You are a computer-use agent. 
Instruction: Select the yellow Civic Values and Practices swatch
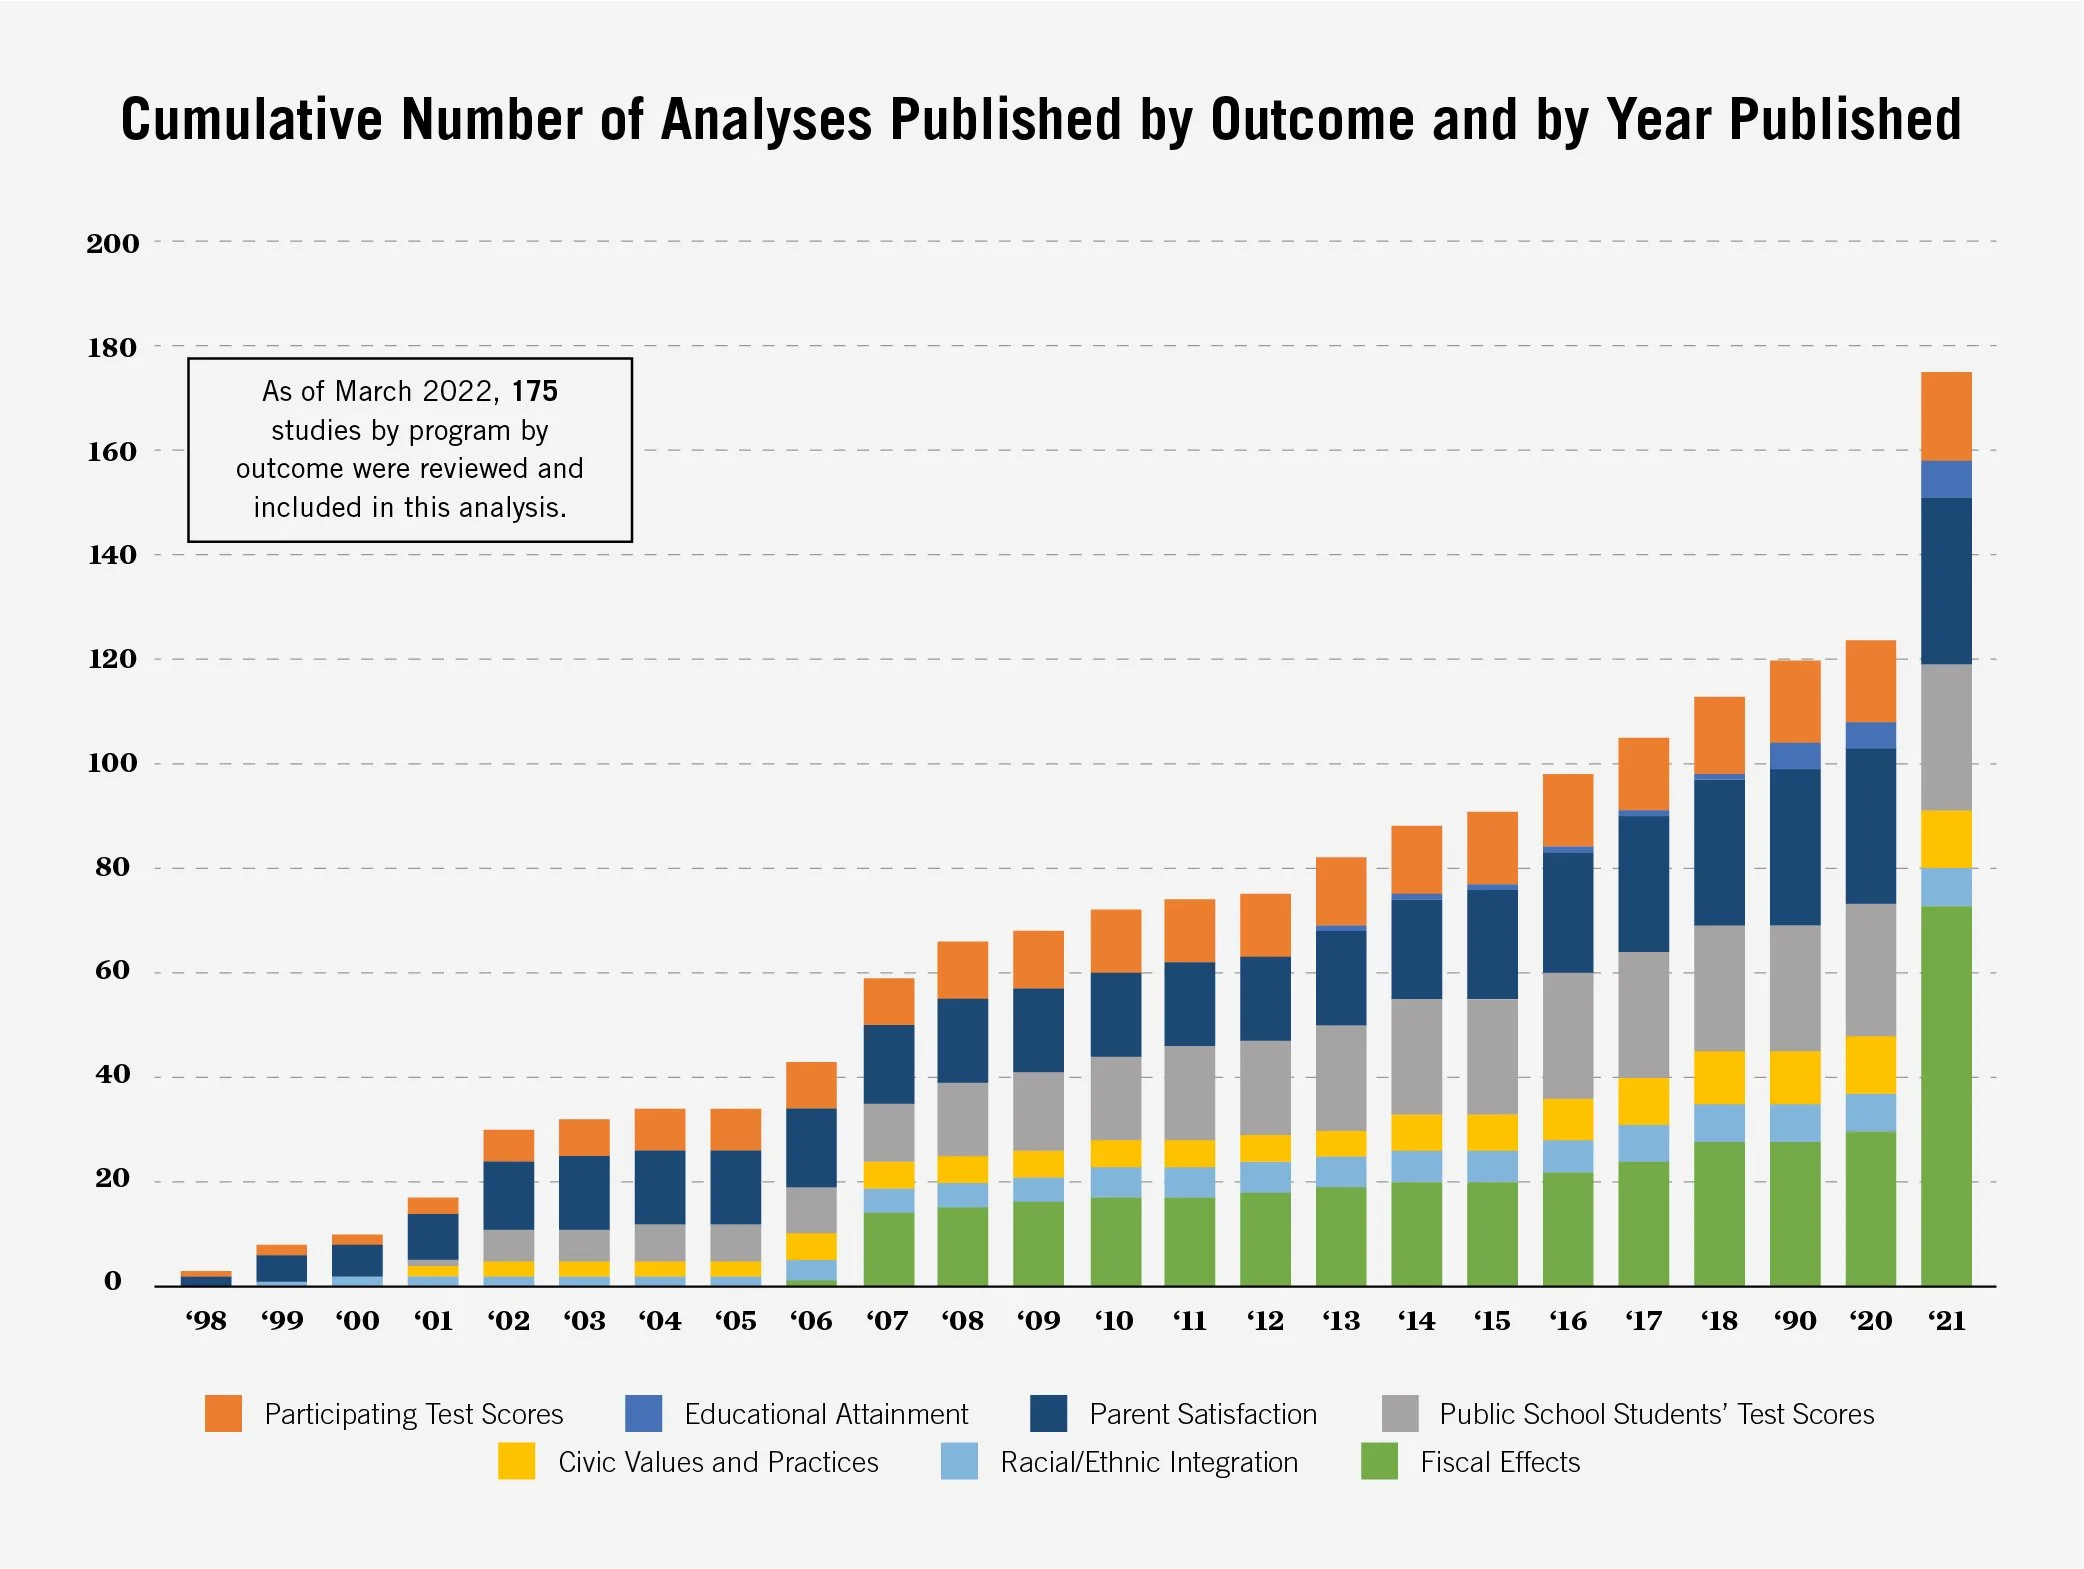coord(516,1461)
